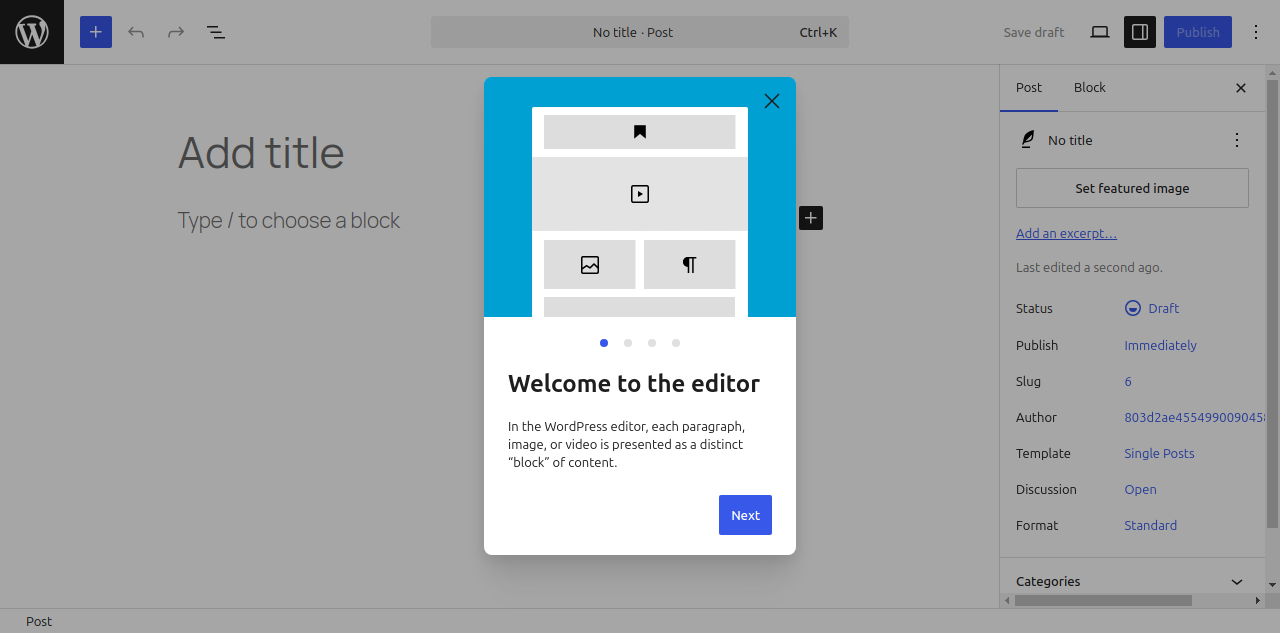
Task: Click the sidebar vertical scrollbar thumb
Action: click(1273, 303)
